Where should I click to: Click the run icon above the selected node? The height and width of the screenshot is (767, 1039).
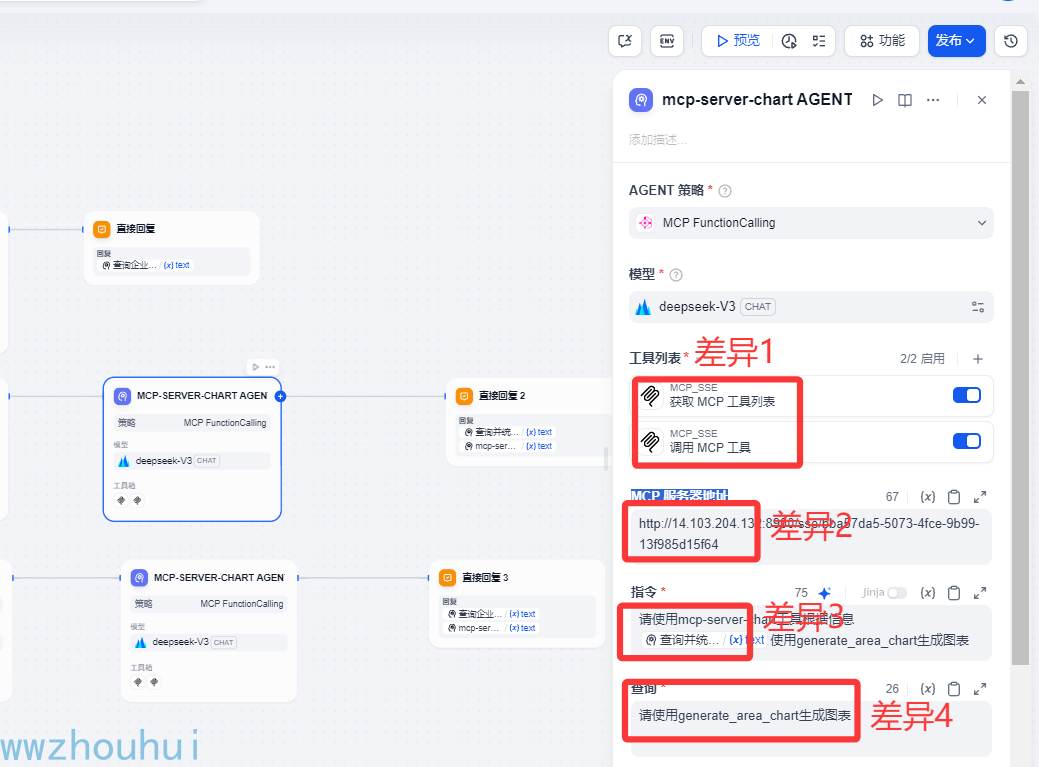(x=256, y=366)
